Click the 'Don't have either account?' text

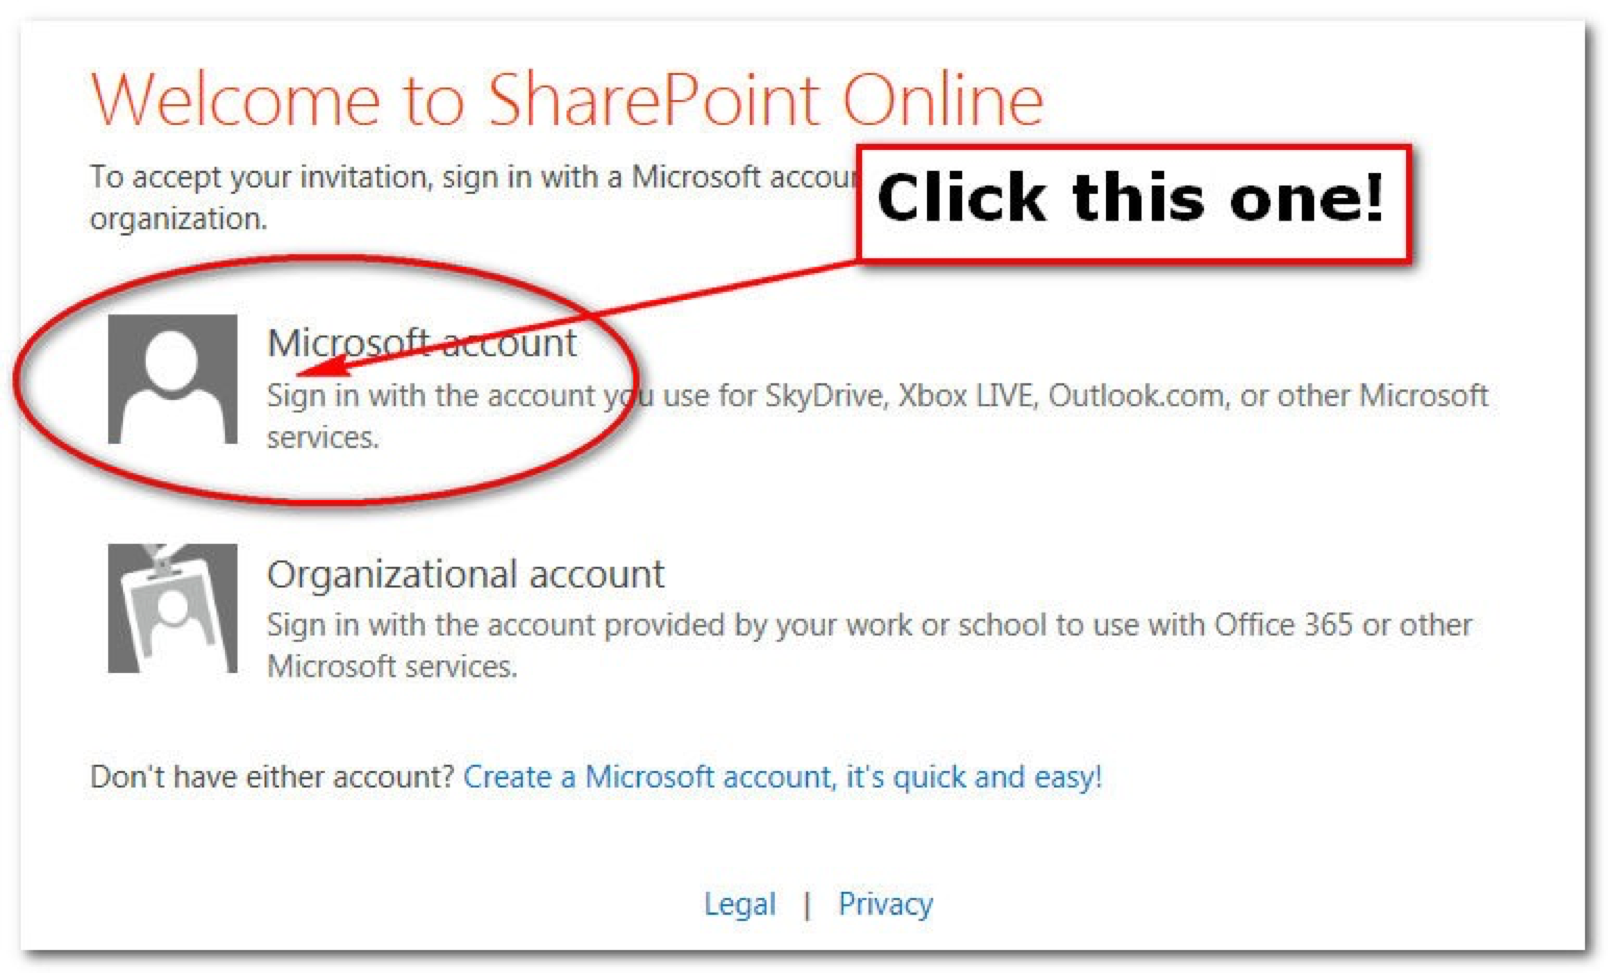(x=272, y=777)
